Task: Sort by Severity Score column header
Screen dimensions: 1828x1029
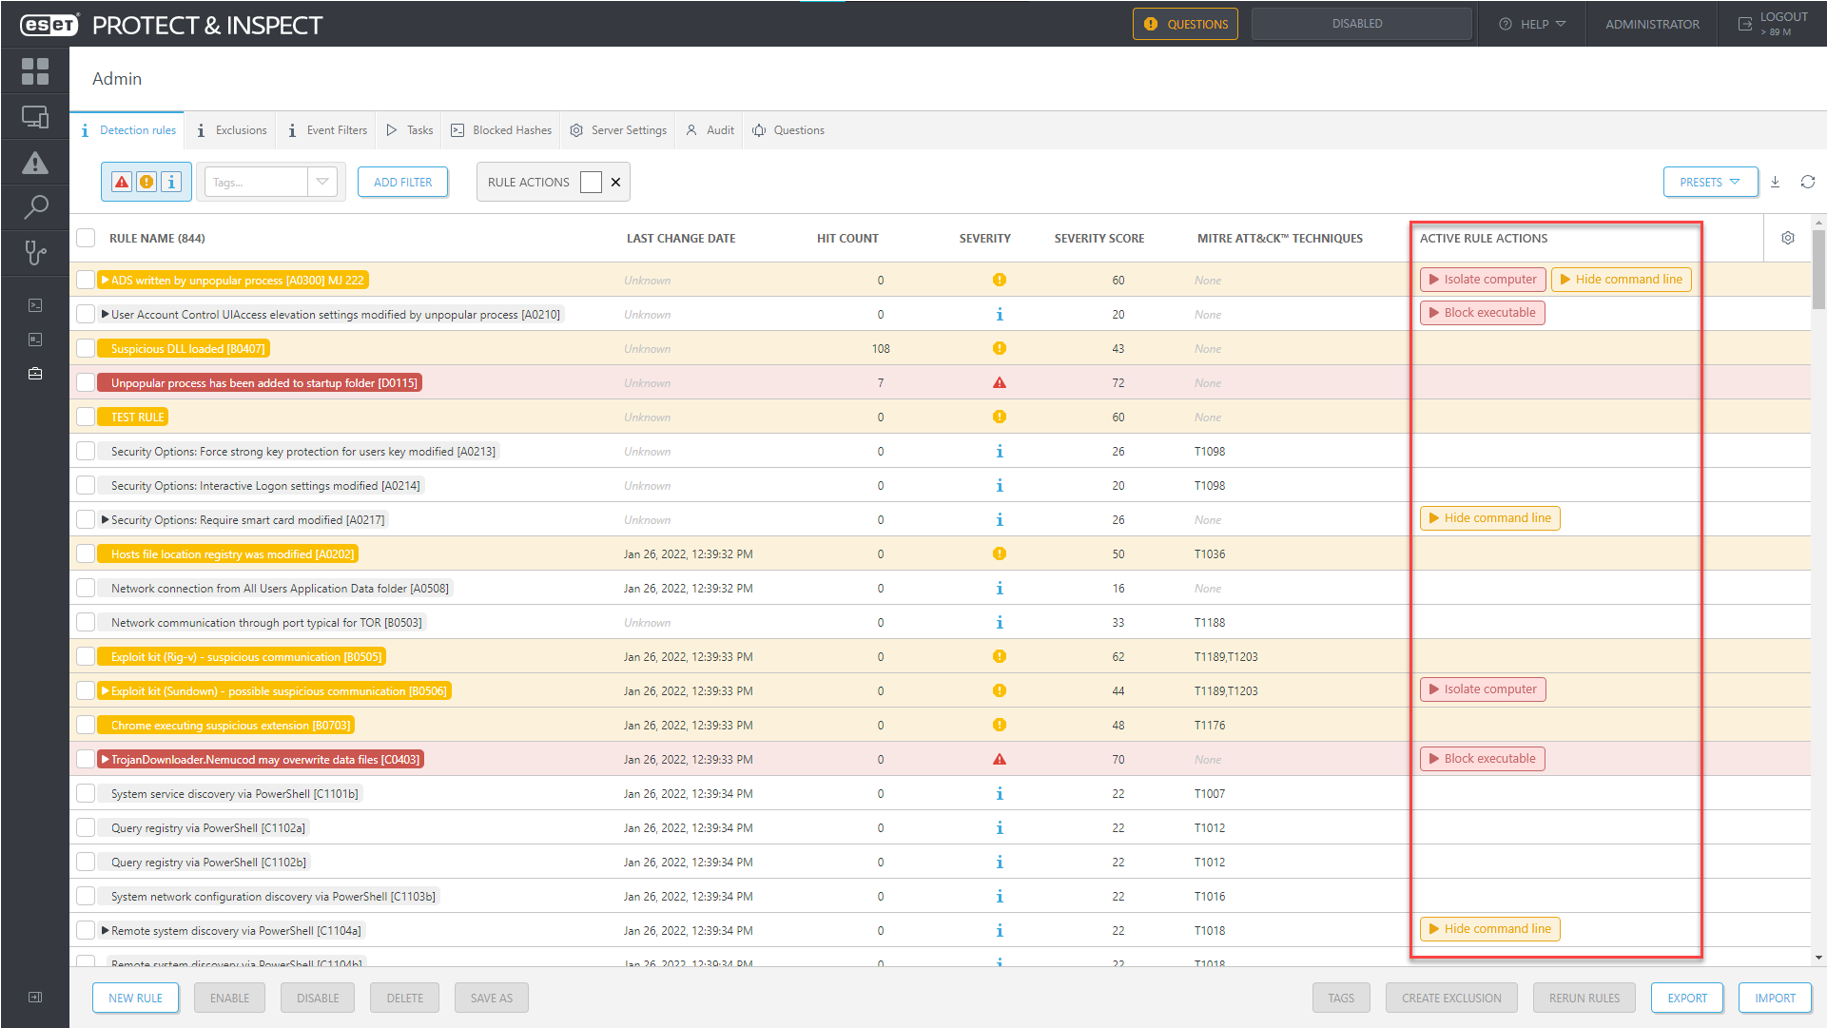Action: [1099, 238]
